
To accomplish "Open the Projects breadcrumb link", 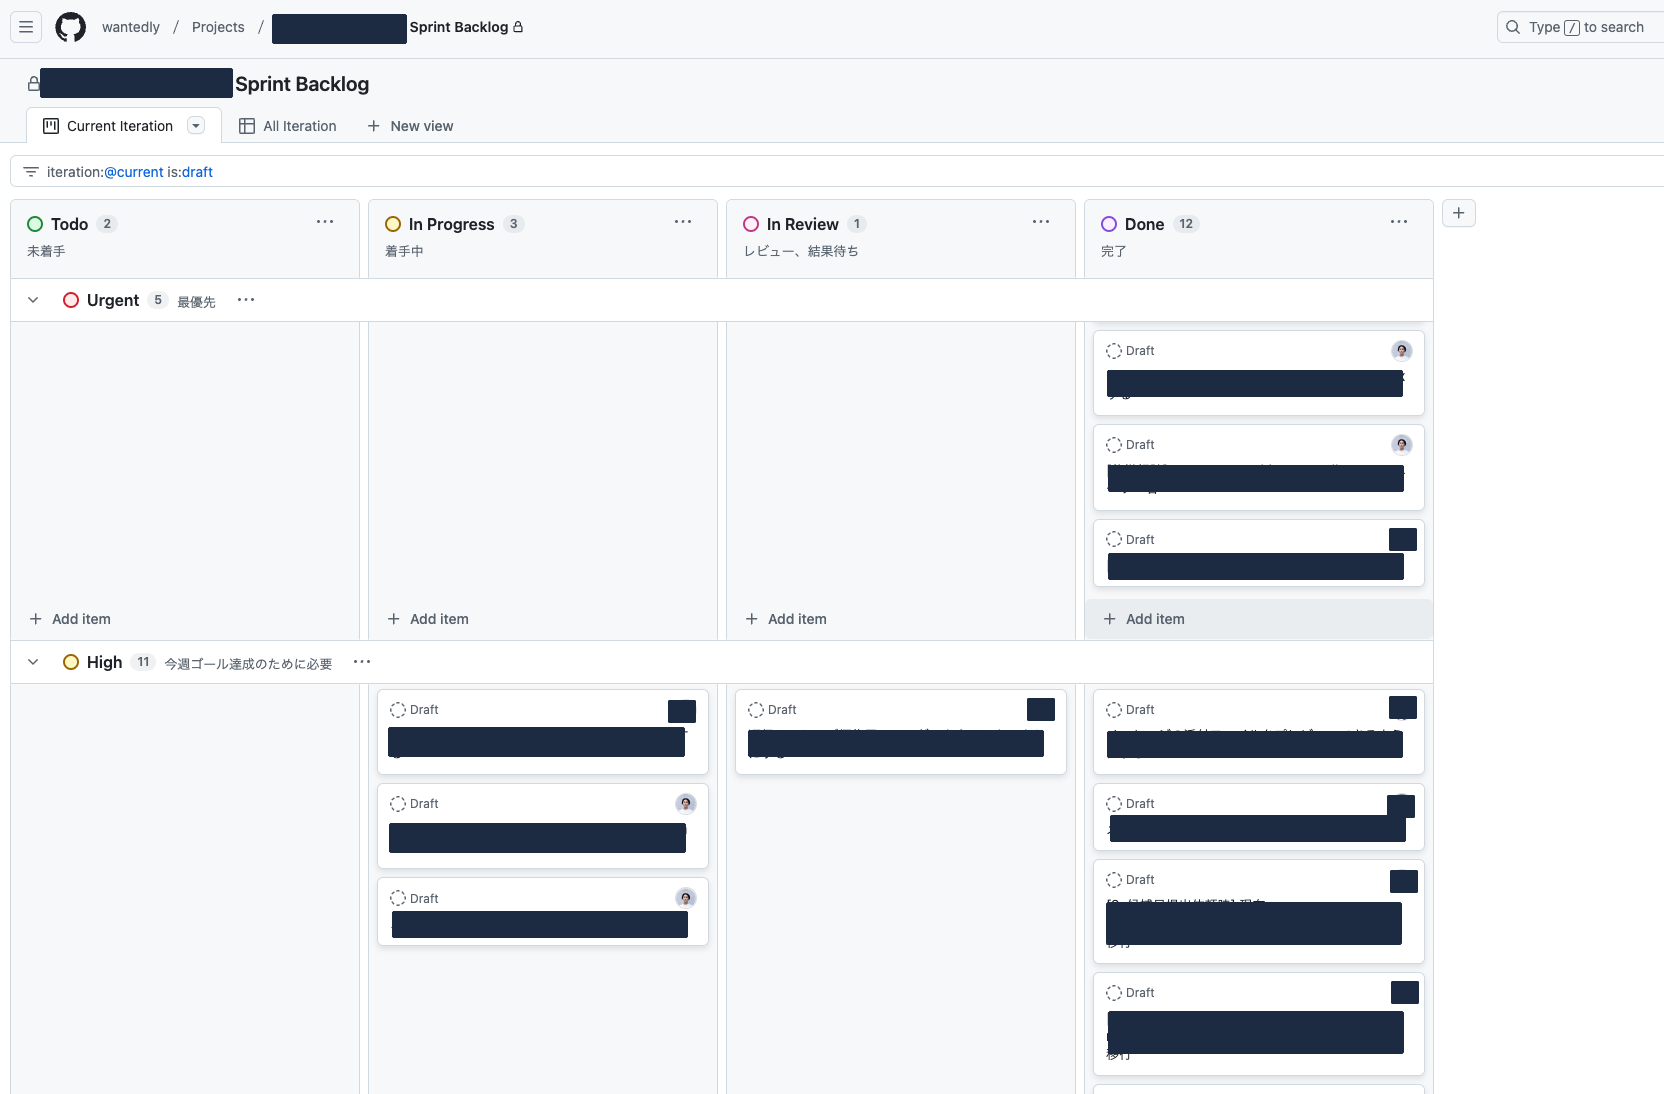I will coord(218,27).
